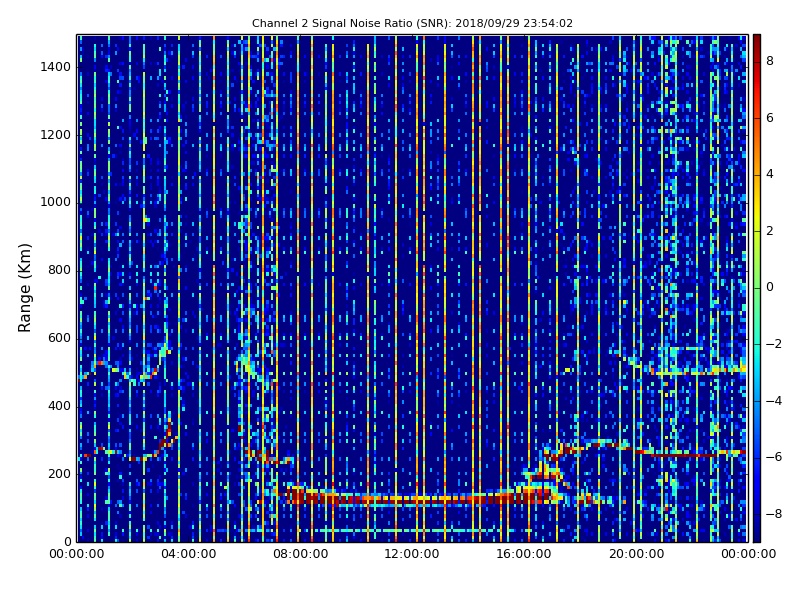Click the colorbar label 0
Image resolution: width=800 pixels, height=600 pixels.
click(x=770, y=287)
